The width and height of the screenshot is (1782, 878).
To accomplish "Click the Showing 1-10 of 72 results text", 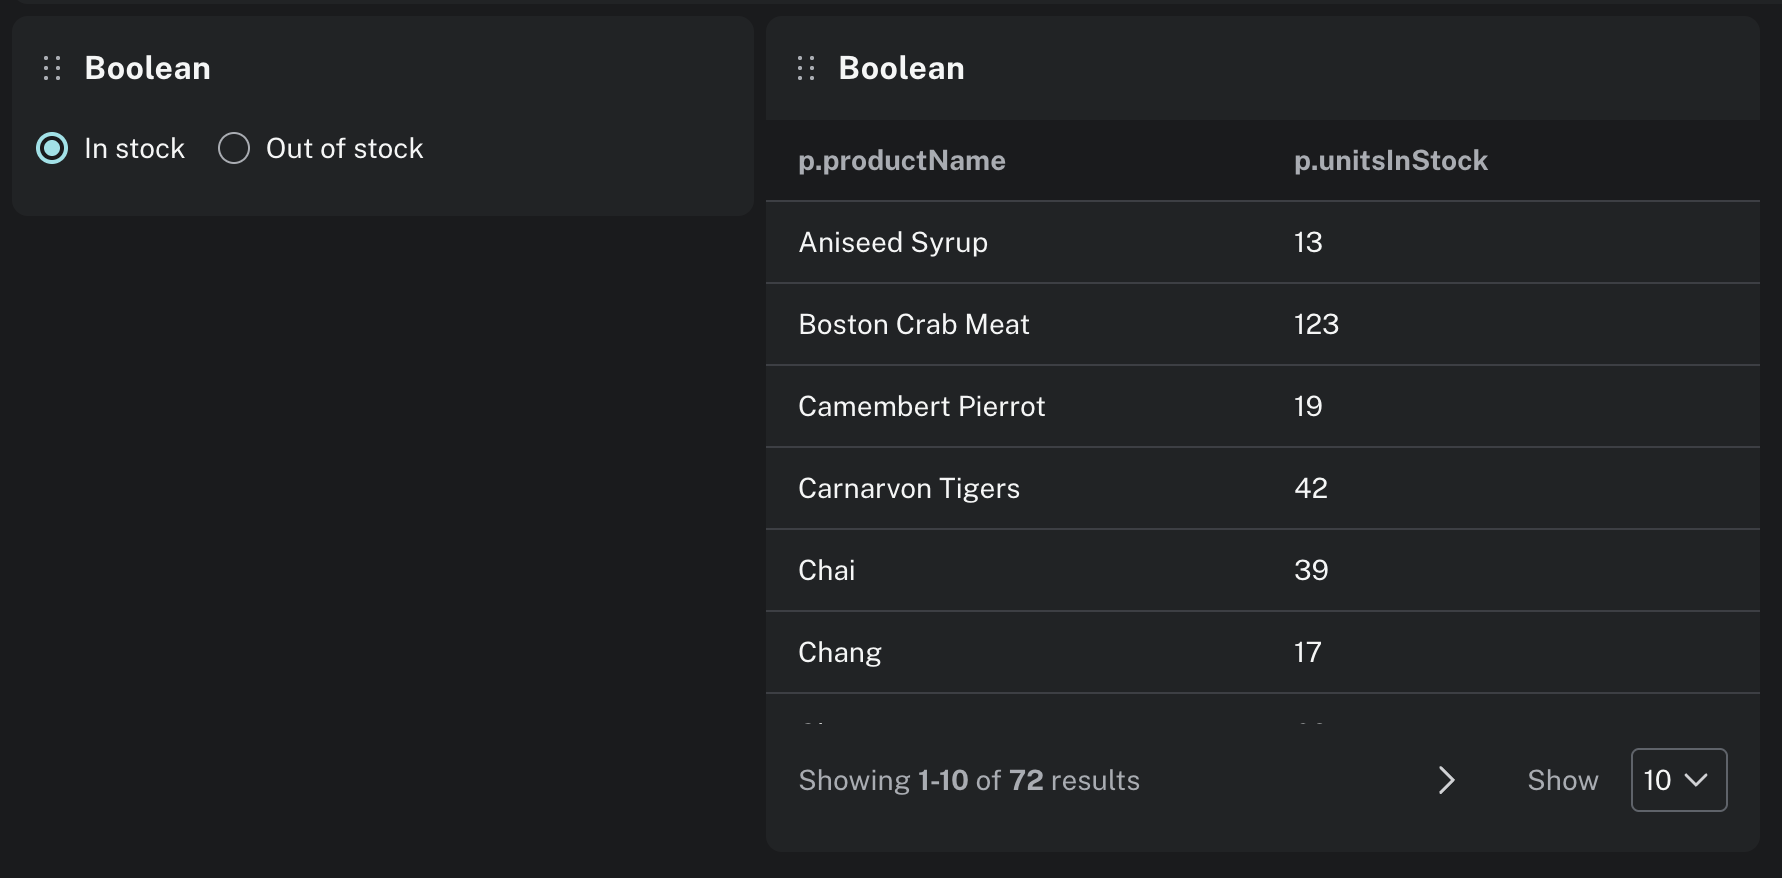I will click(x=968, y=780).
